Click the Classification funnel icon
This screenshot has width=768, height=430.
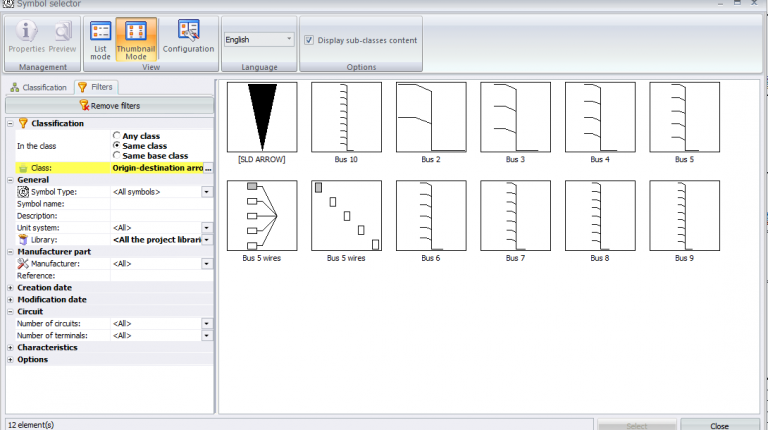[23, 123]
